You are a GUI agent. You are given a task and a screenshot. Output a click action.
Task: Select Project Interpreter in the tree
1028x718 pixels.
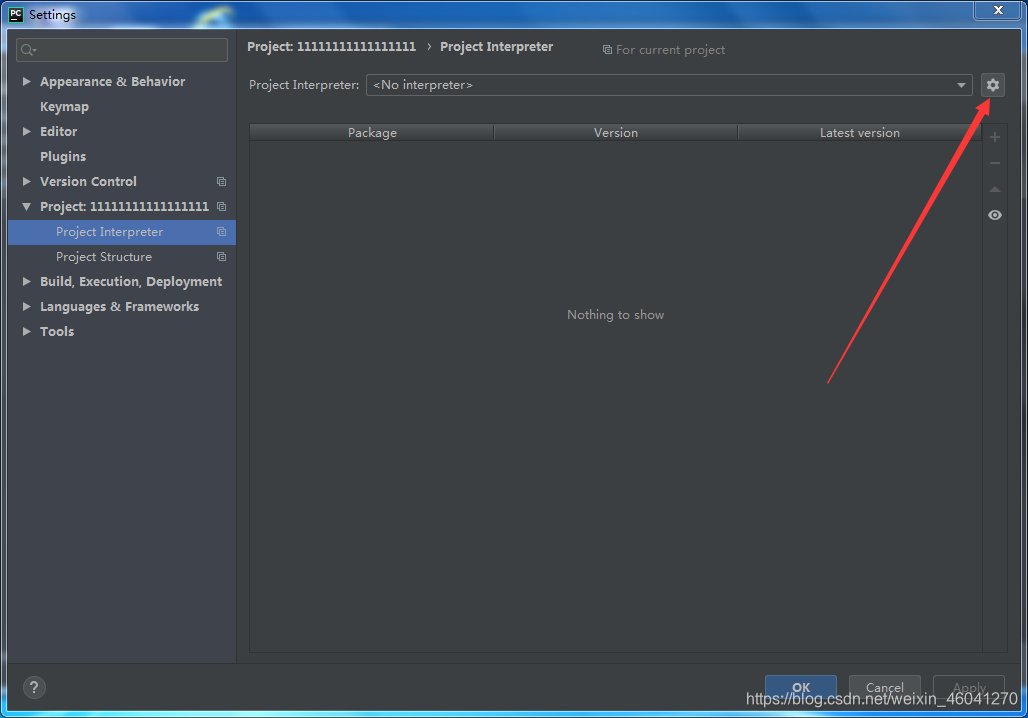(122, 232)
